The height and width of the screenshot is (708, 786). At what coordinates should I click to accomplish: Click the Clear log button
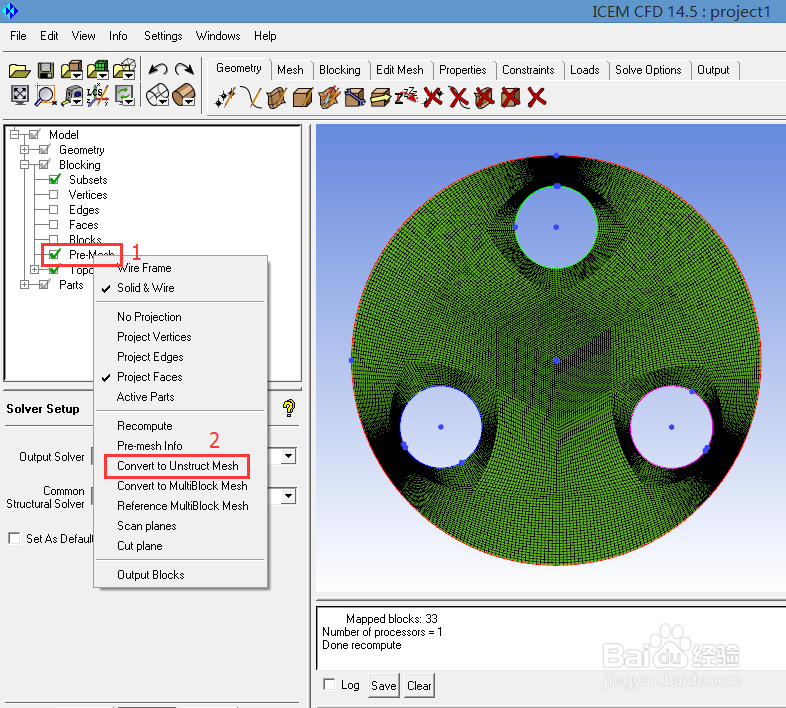pos(419,685)
